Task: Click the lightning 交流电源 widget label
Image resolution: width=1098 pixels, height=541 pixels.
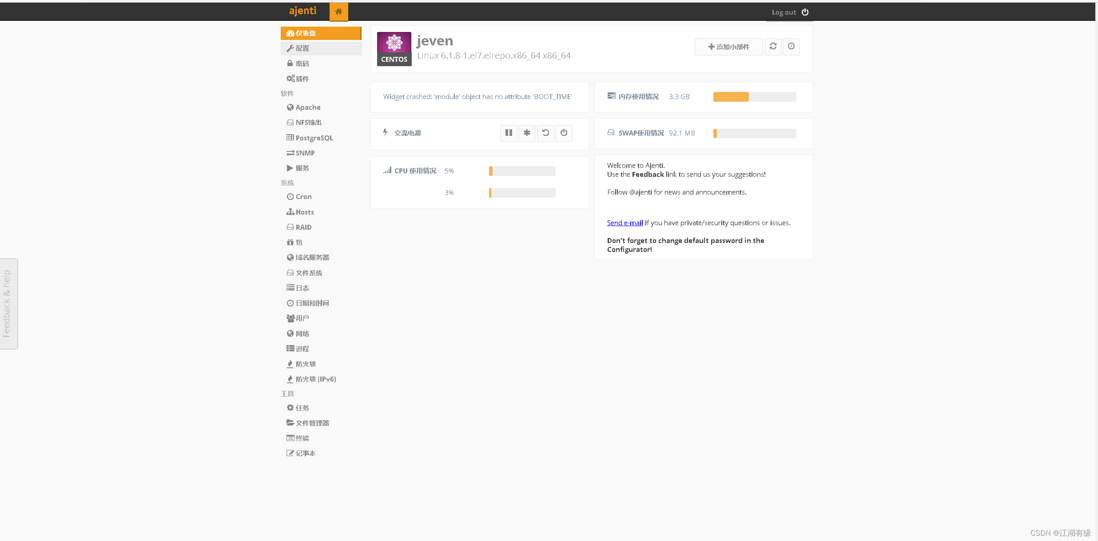Action: tap(403, 133)
